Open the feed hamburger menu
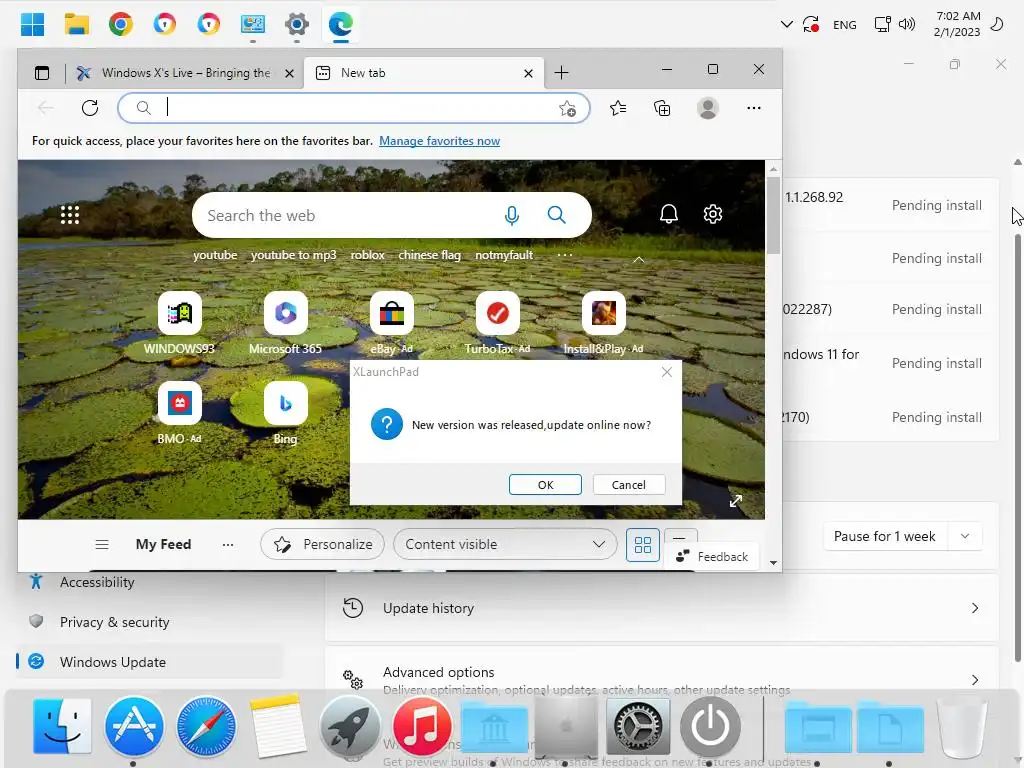 click(102, 545)
